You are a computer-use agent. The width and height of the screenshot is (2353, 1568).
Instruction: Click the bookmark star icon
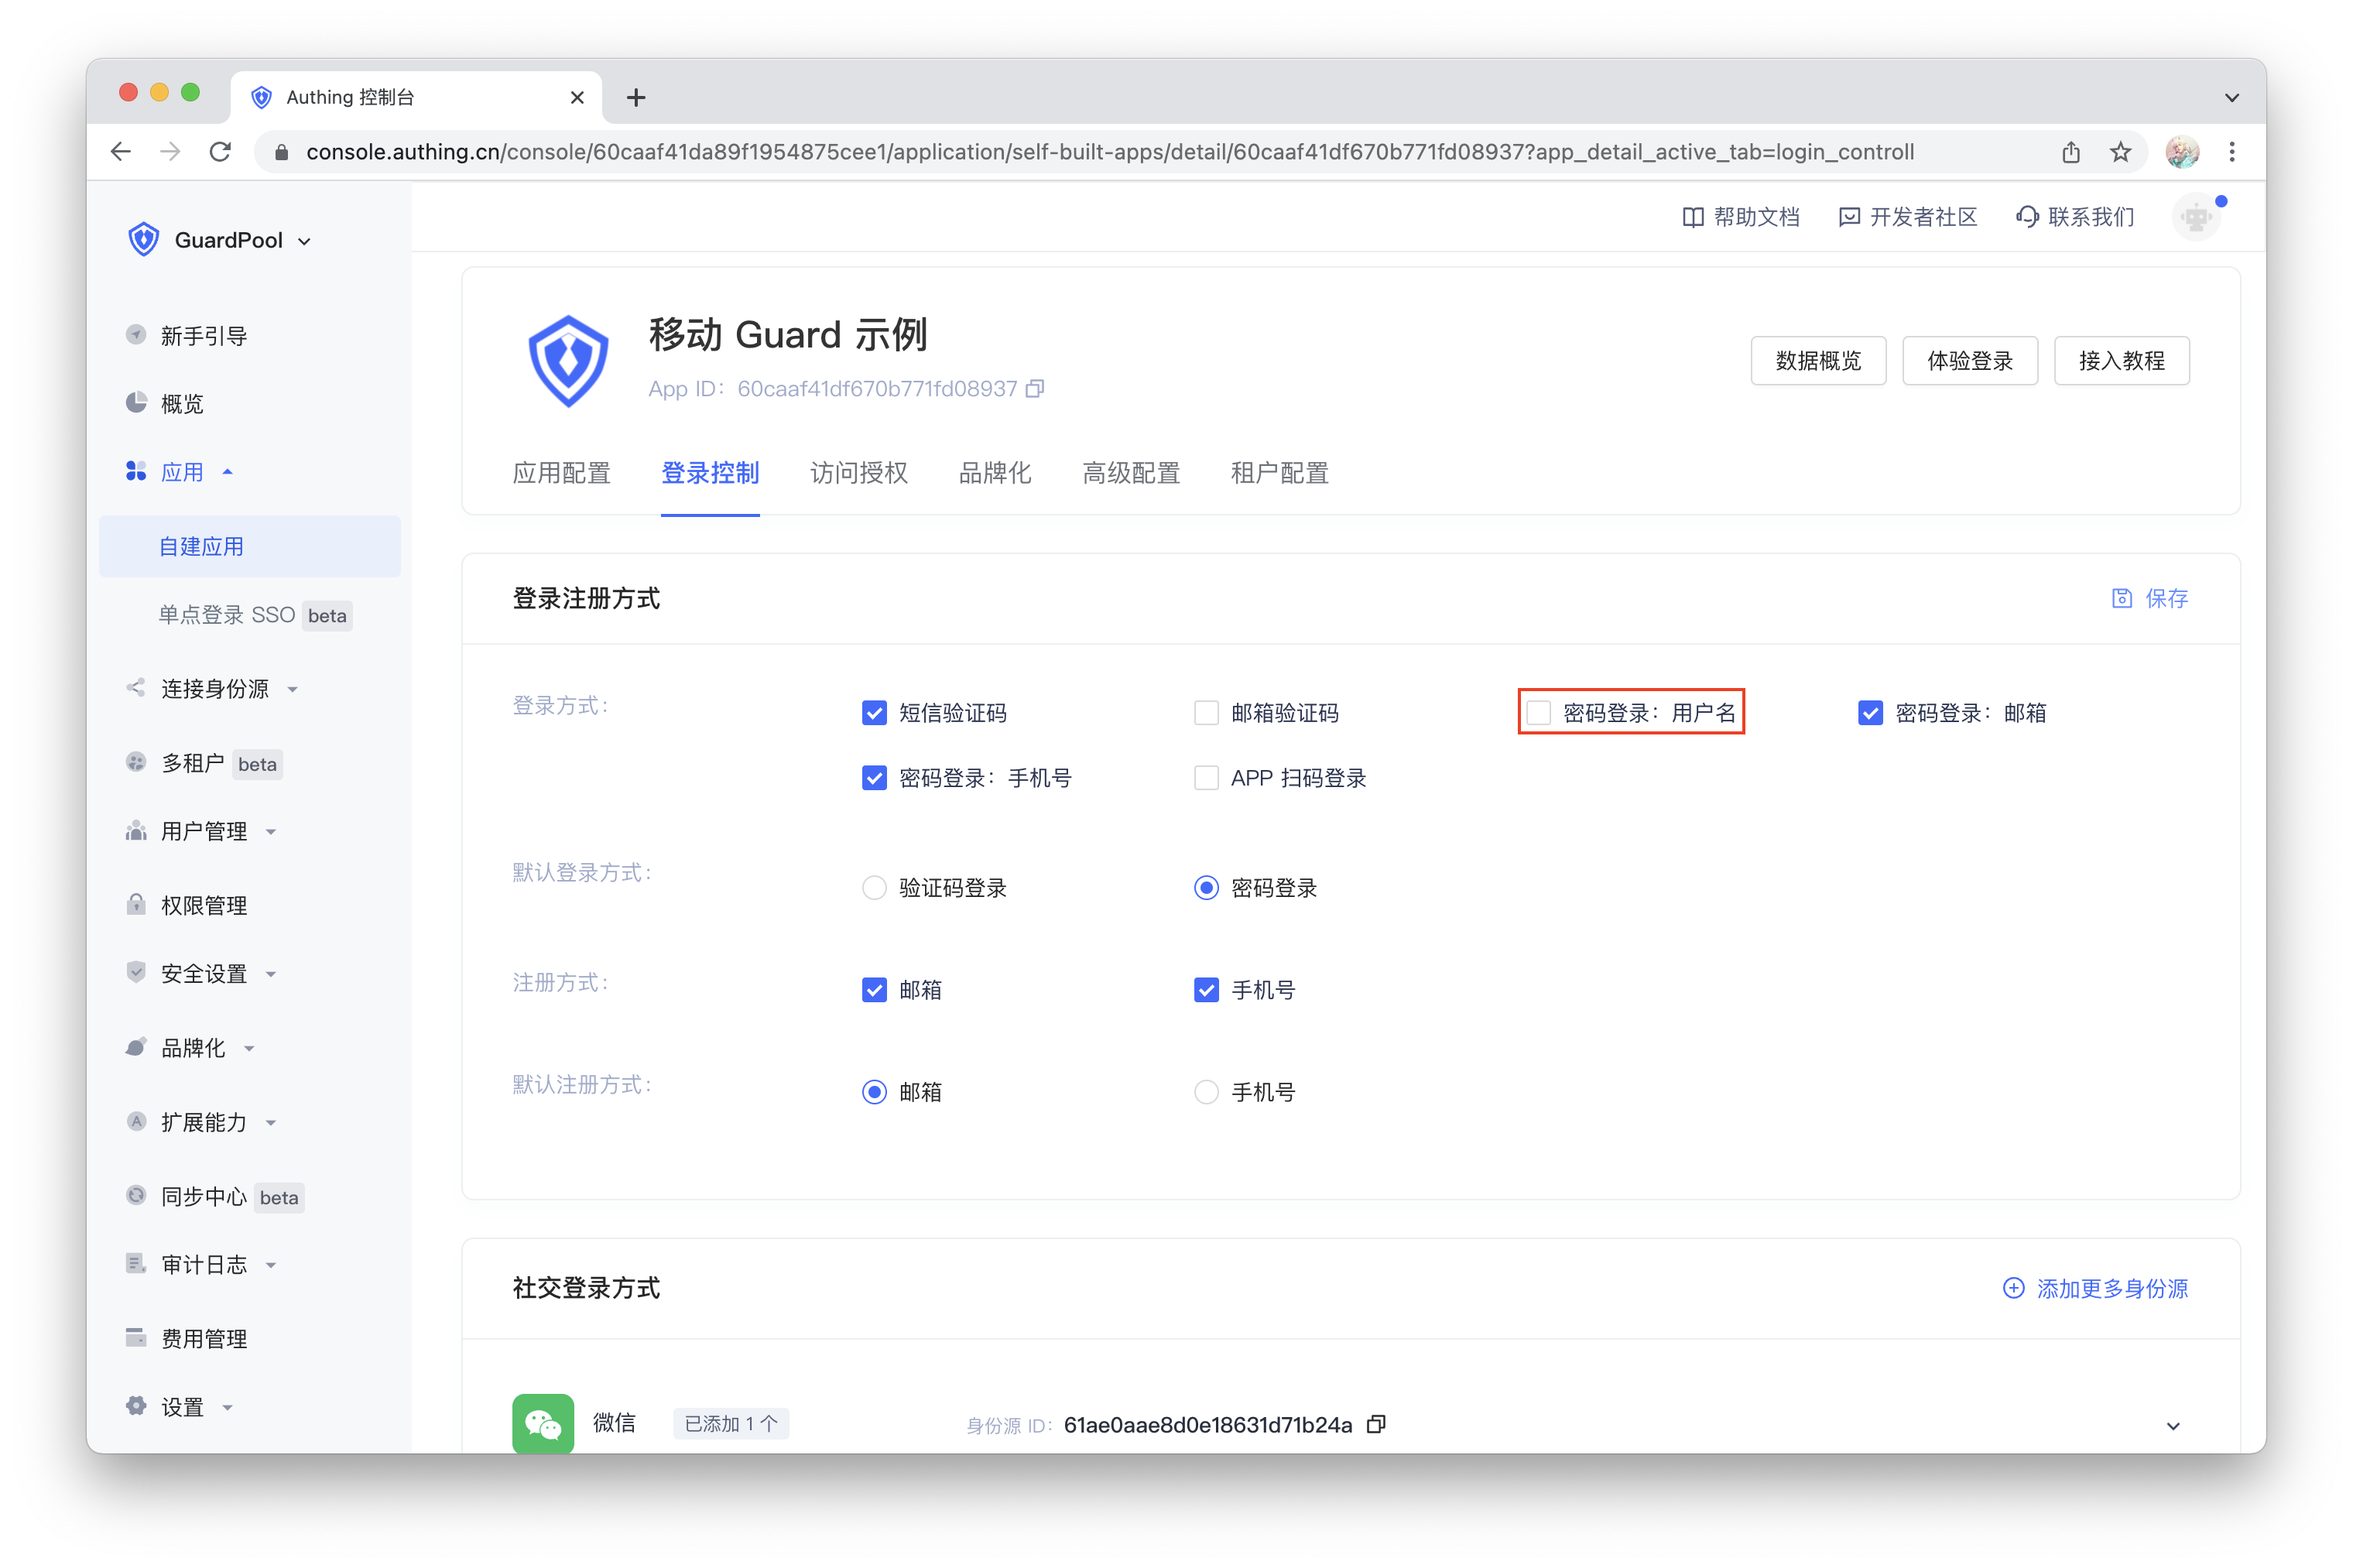pyautogui.click(x=2120, y=152)
